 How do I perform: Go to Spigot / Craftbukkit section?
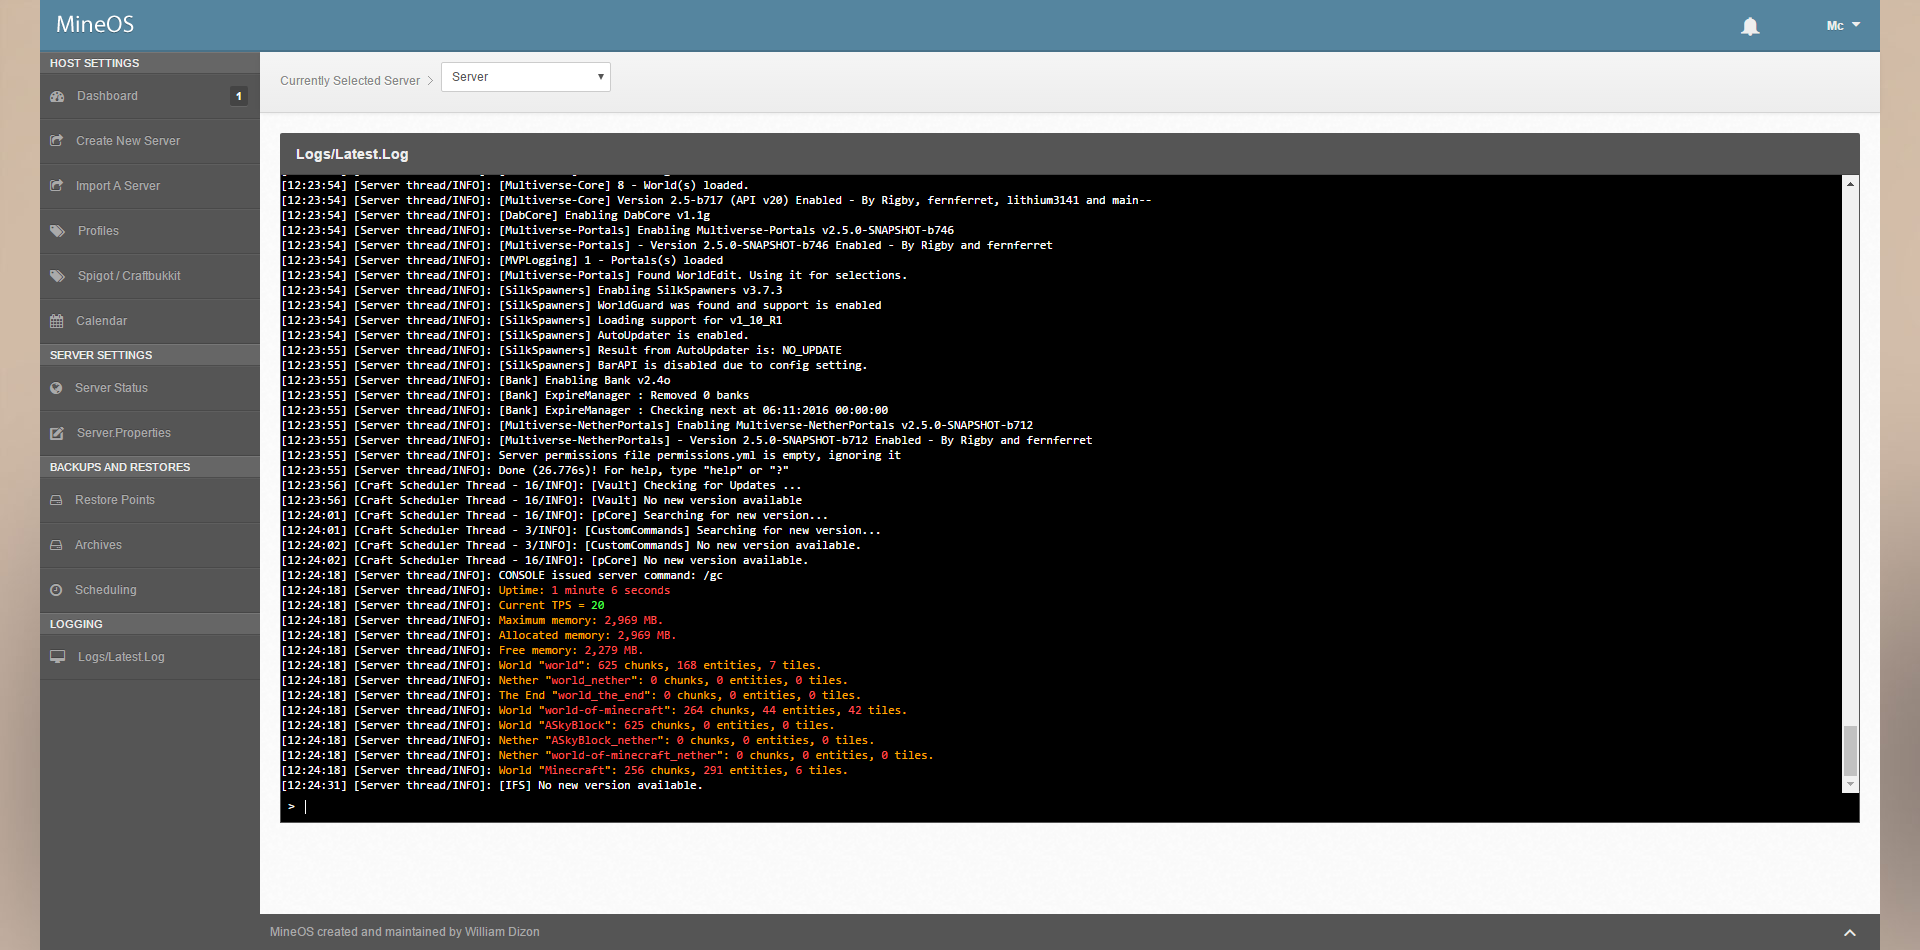[129, 276]
